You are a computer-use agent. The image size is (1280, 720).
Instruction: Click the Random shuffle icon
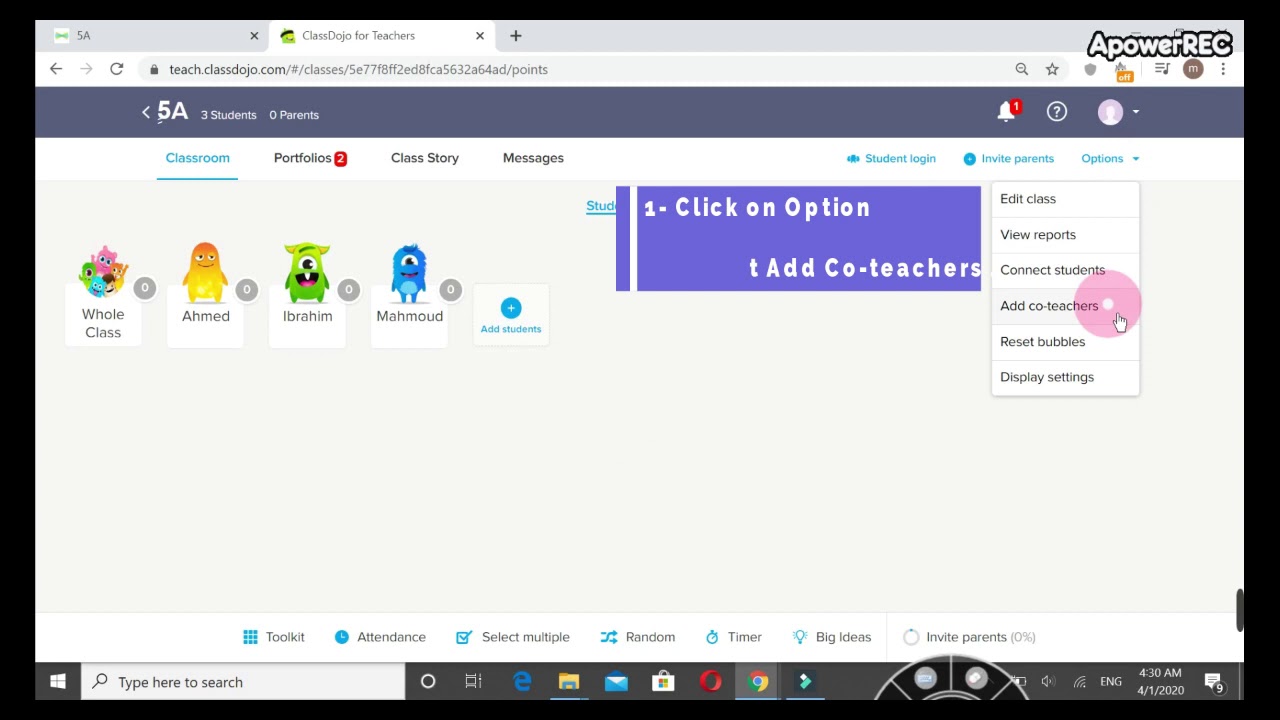608,637
